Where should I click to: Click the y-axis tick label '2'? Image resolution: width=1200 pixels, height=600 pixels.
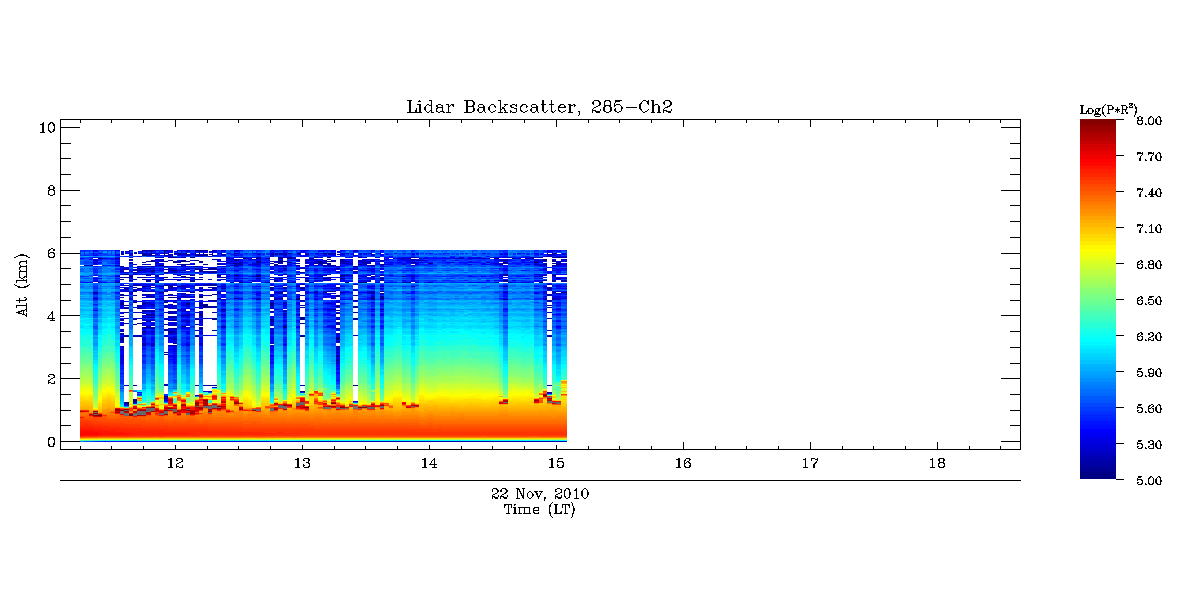click(49, 379)
